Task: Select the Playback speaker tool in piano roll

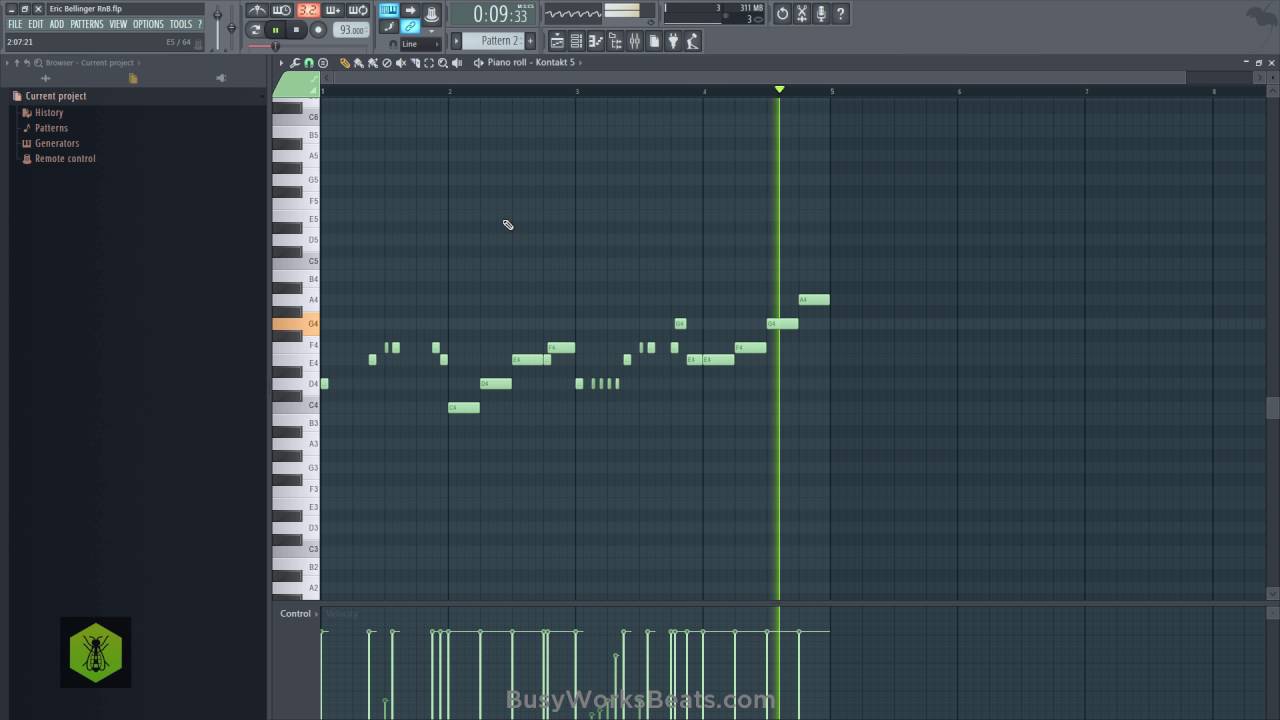Action: [457, 62]
